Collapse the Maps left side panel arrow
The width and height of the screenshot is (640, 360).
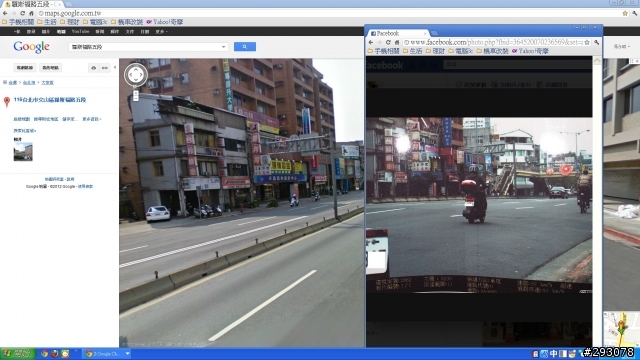tap(115, 67)
